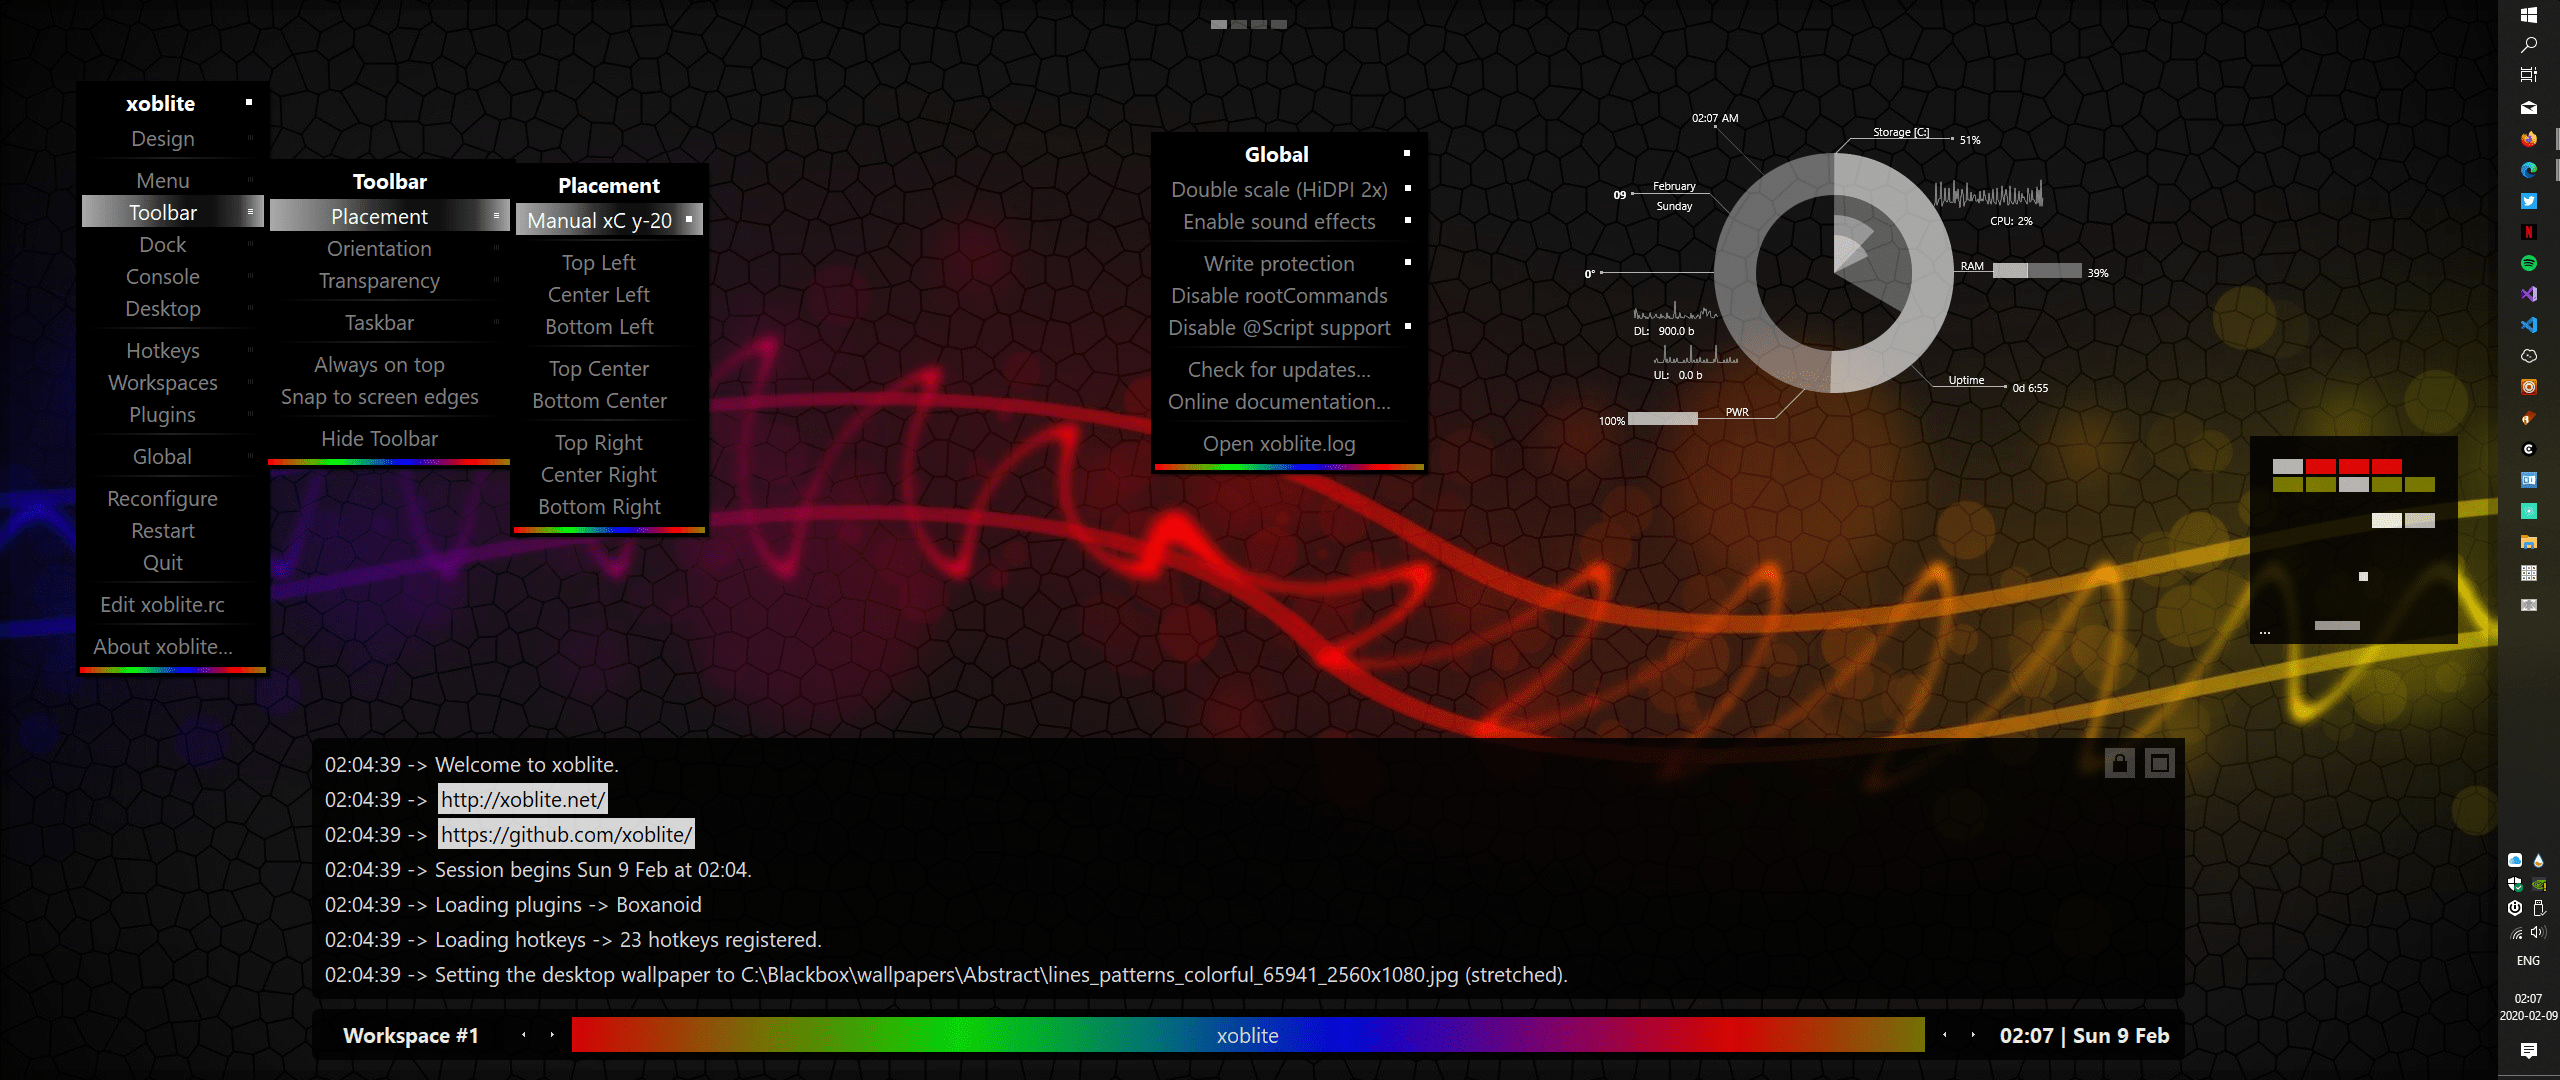This screenshot has width=2560, height=1080.
Task: Open Spotify from the taskbar
Action: tap(2530, 261)
